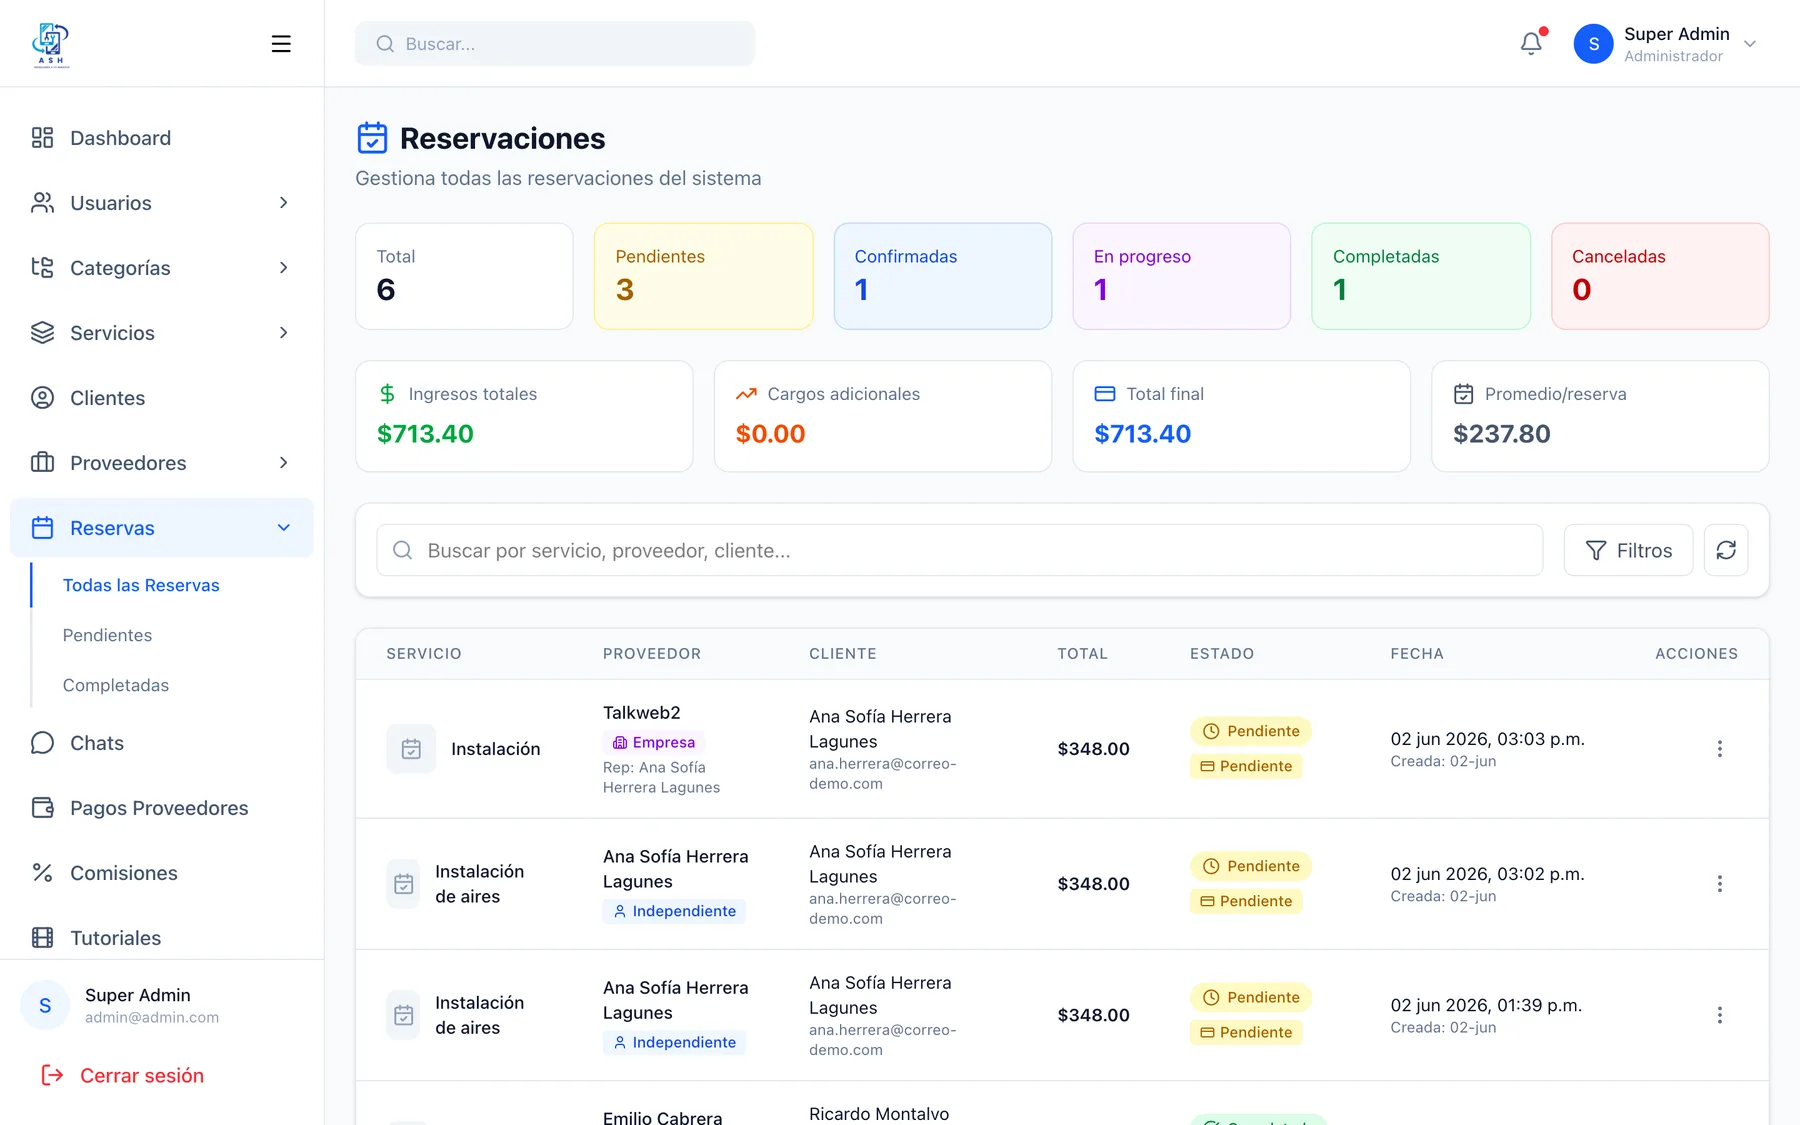The width and height of the screenshot is (1800, 1125).
Task: Click the service icon in the 01:39 p.m. row
Action: point(403,1015)
